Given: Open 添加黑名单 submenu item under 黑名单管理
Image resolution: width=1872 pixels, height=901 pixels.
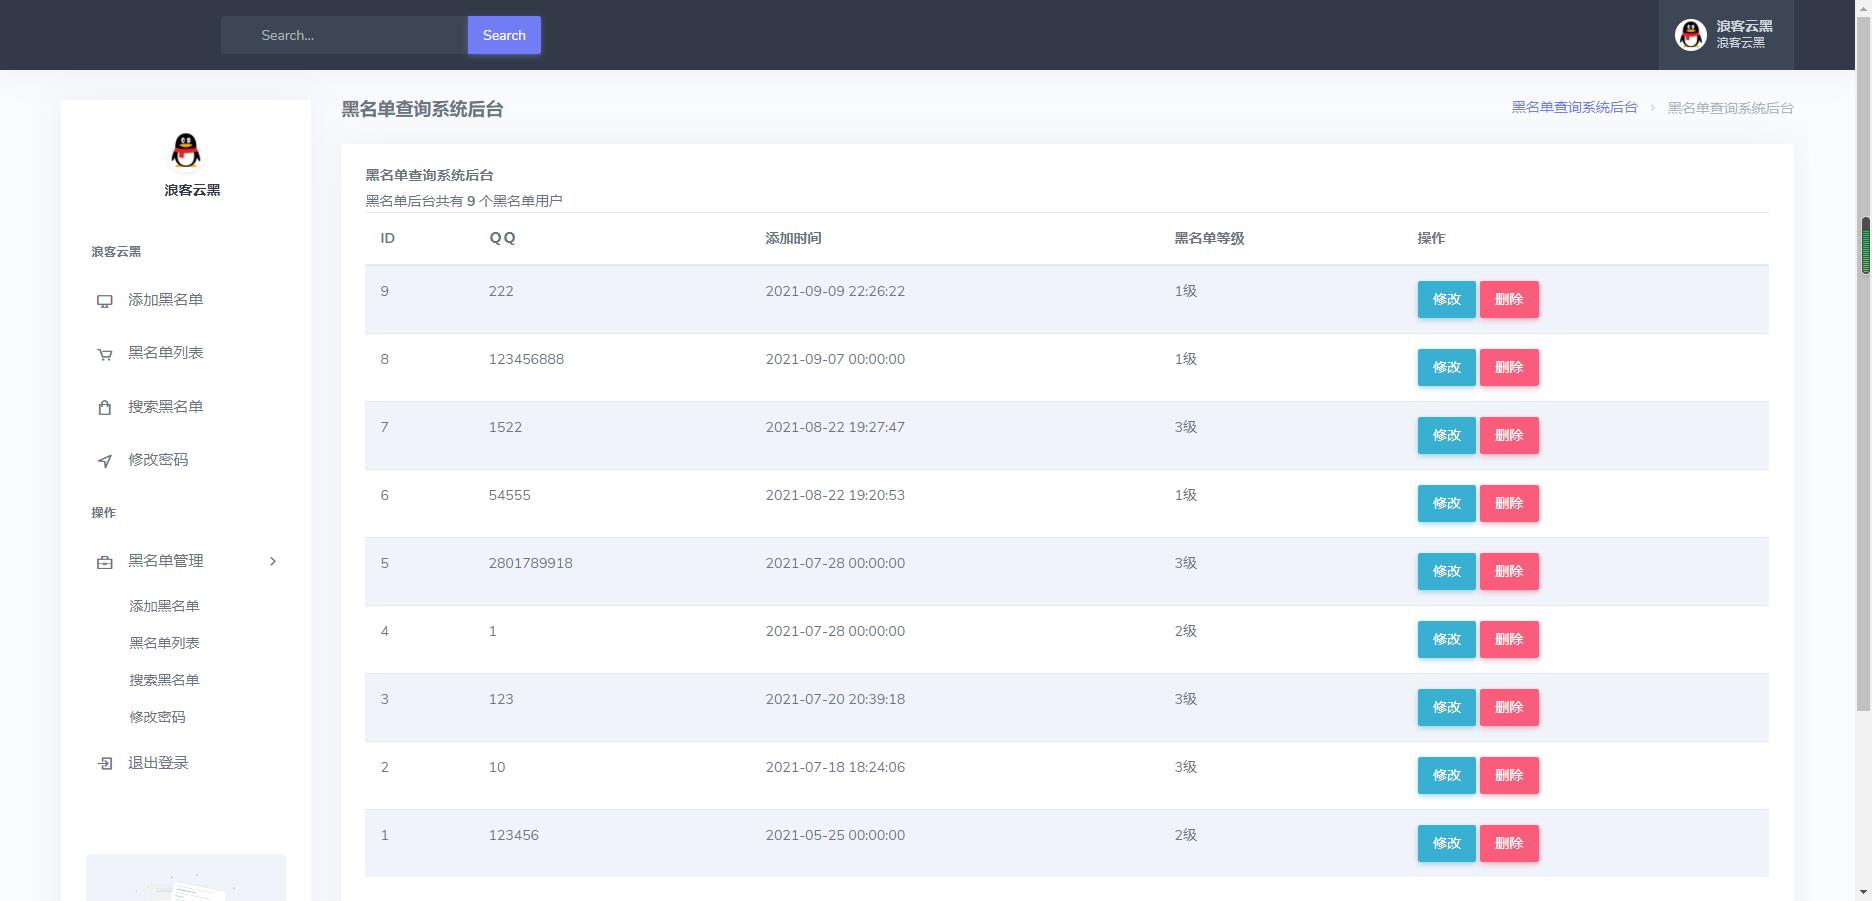Looking at the screenshot, I should pyautogui.click(x=164, y=606).
